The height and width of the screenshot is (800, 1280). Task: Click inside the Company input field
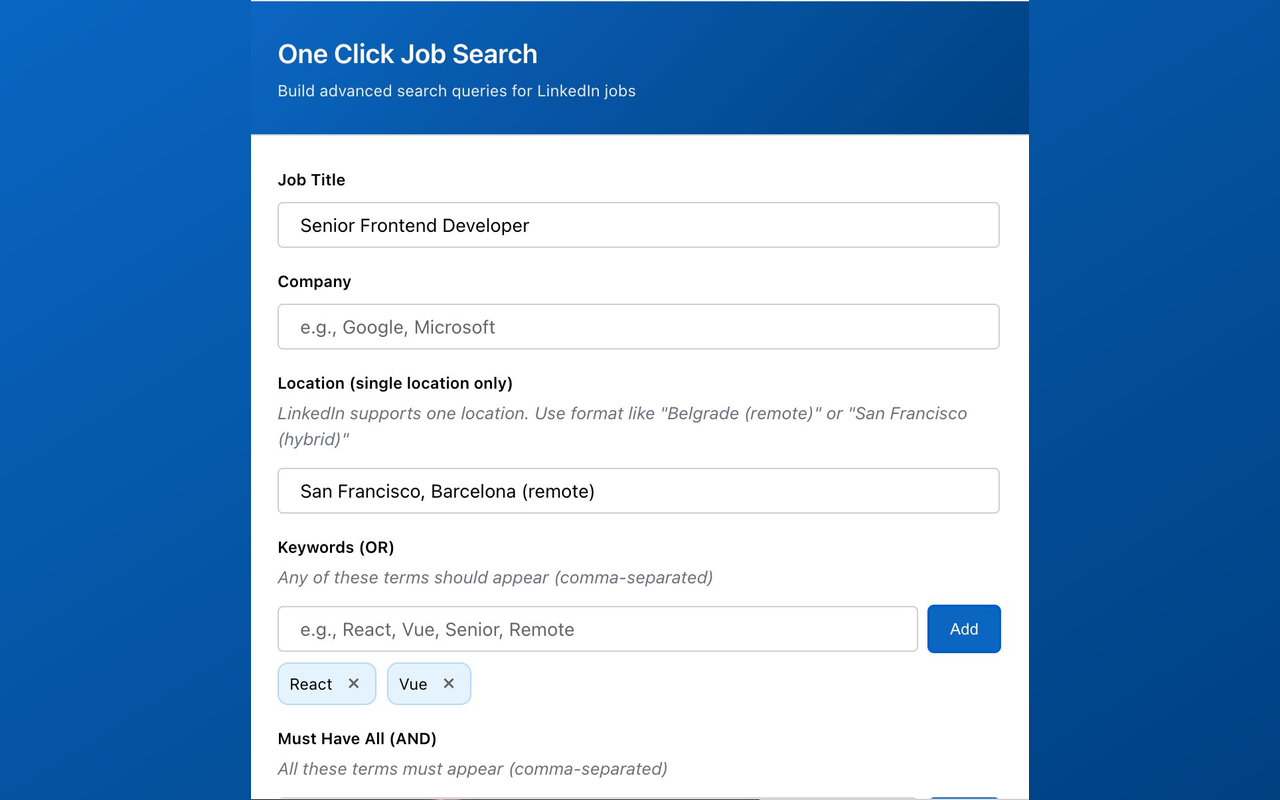638,326
